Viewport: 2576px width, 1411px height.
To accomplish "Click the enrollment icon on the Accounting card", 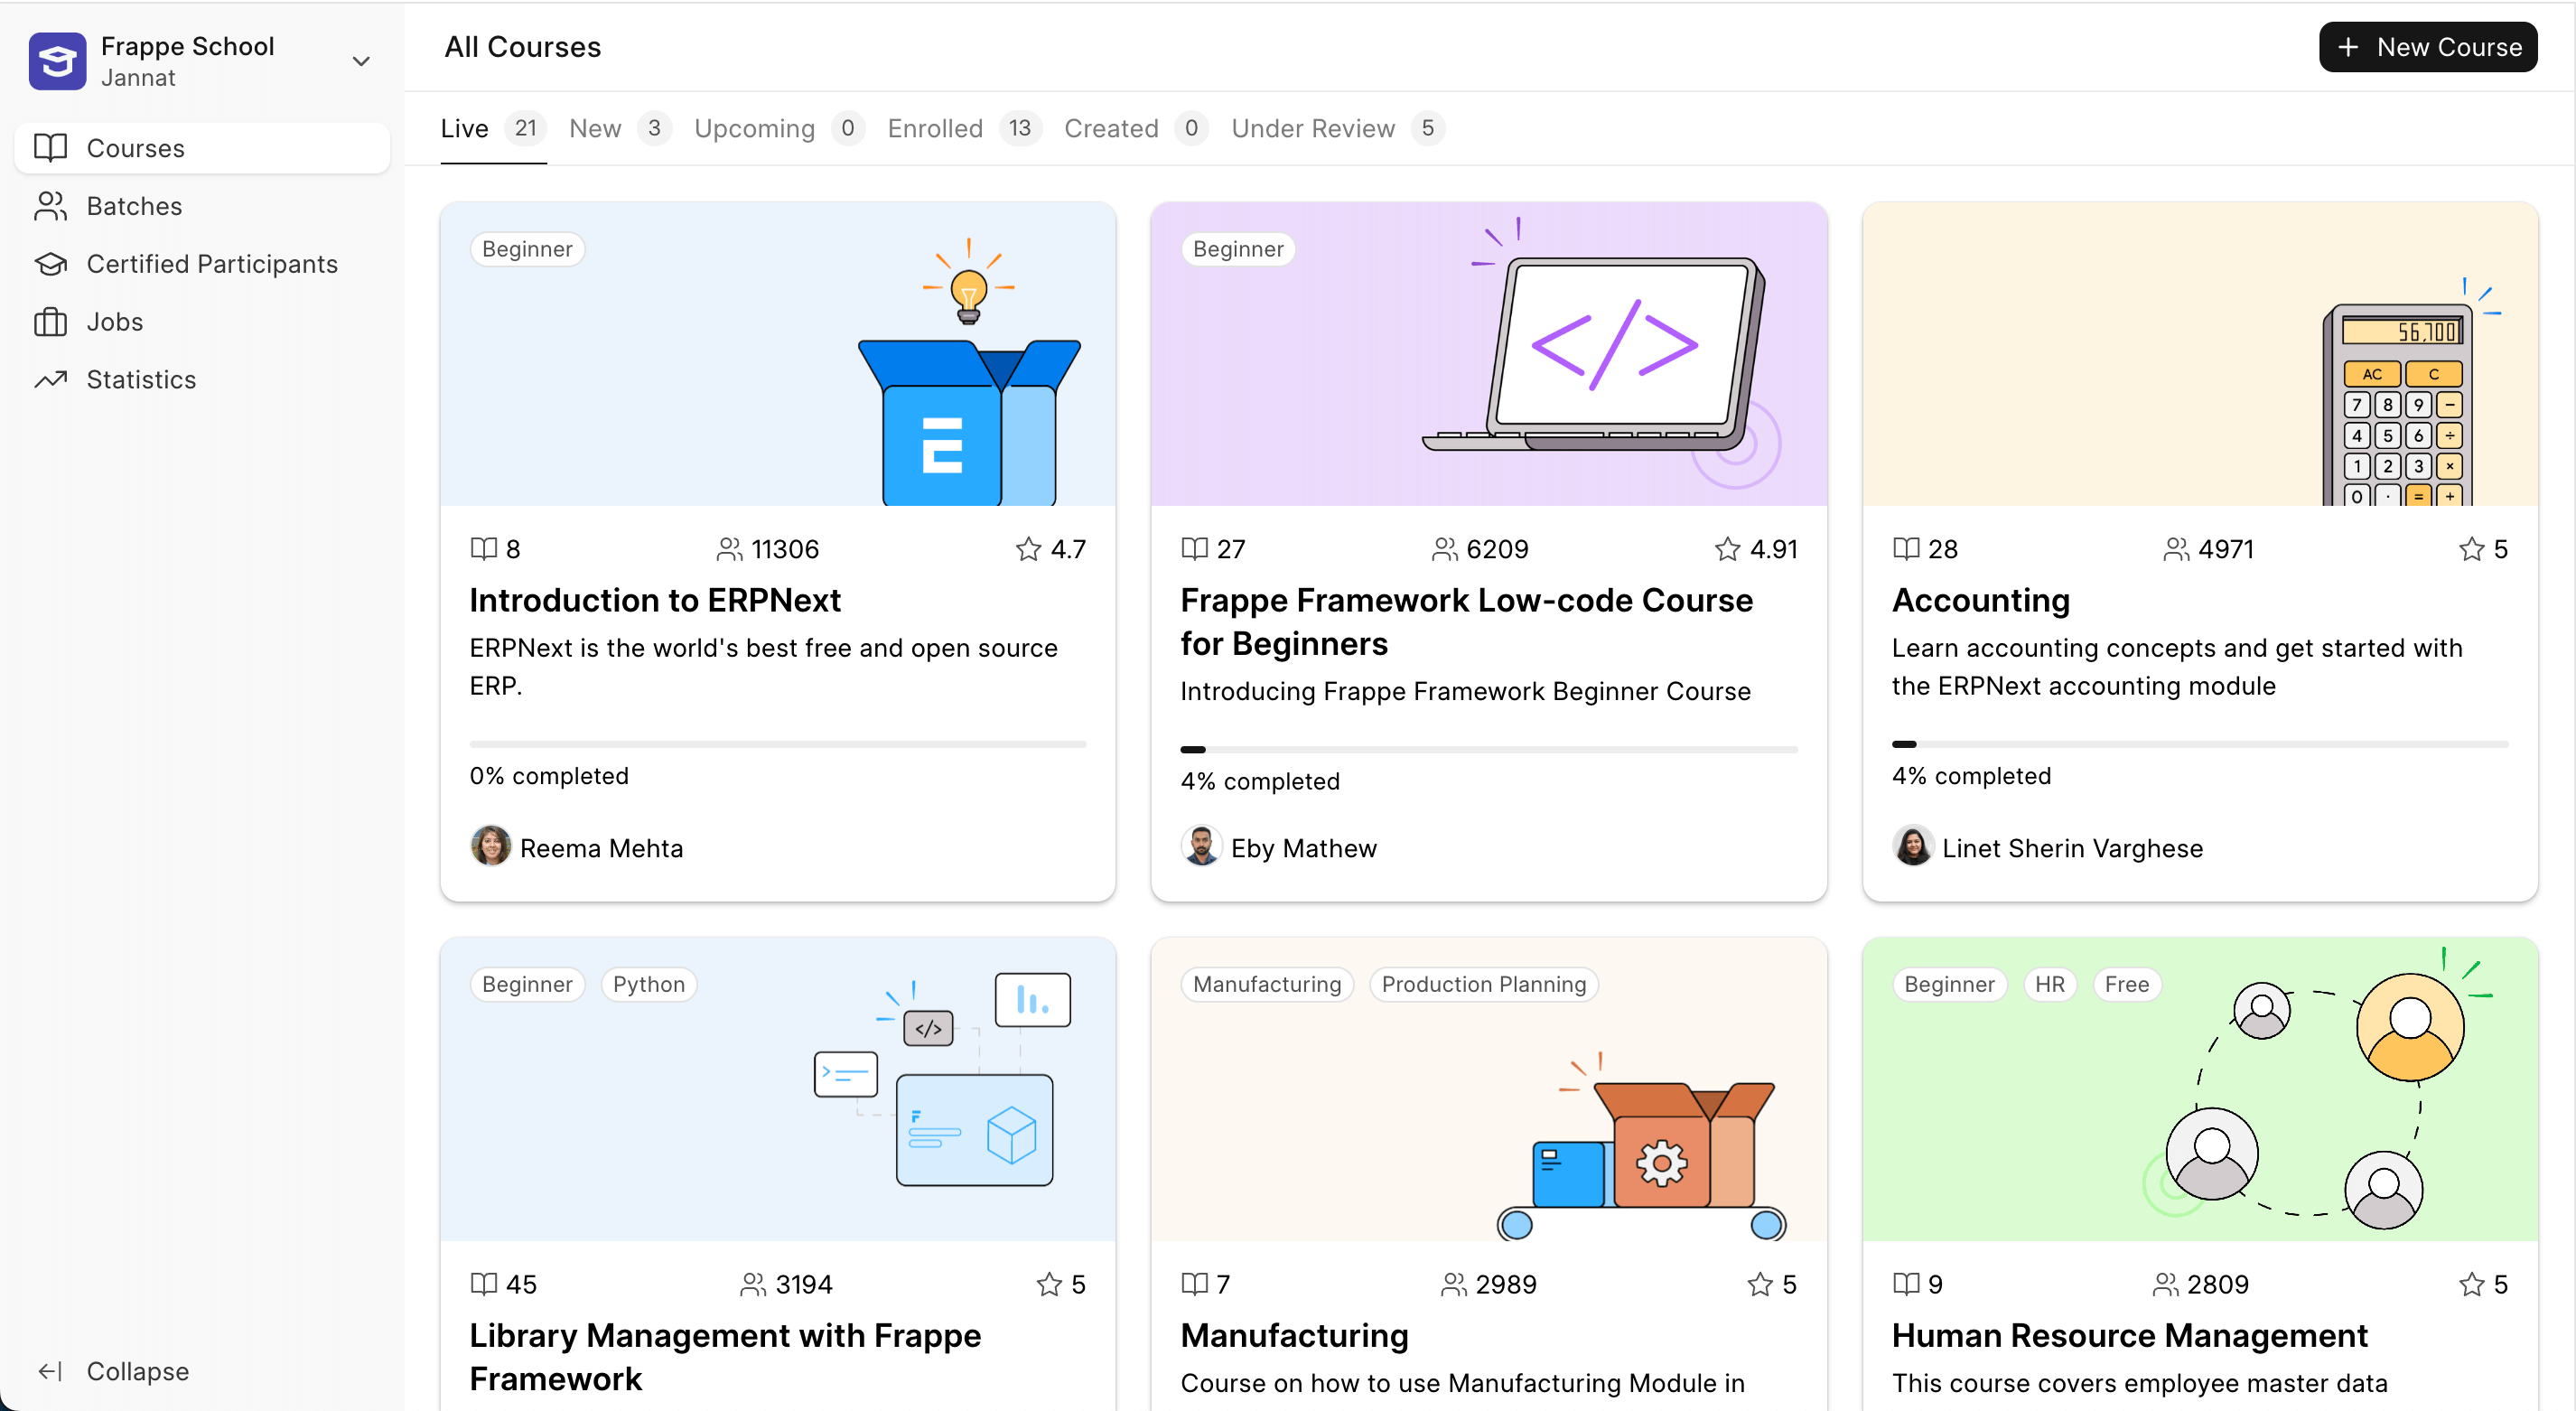I will (x=2176, y=549).
